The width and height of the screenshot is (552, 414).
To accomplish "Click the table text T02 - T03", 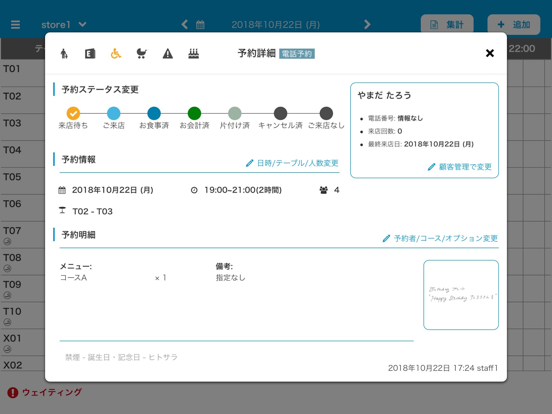I will point(93,211).
